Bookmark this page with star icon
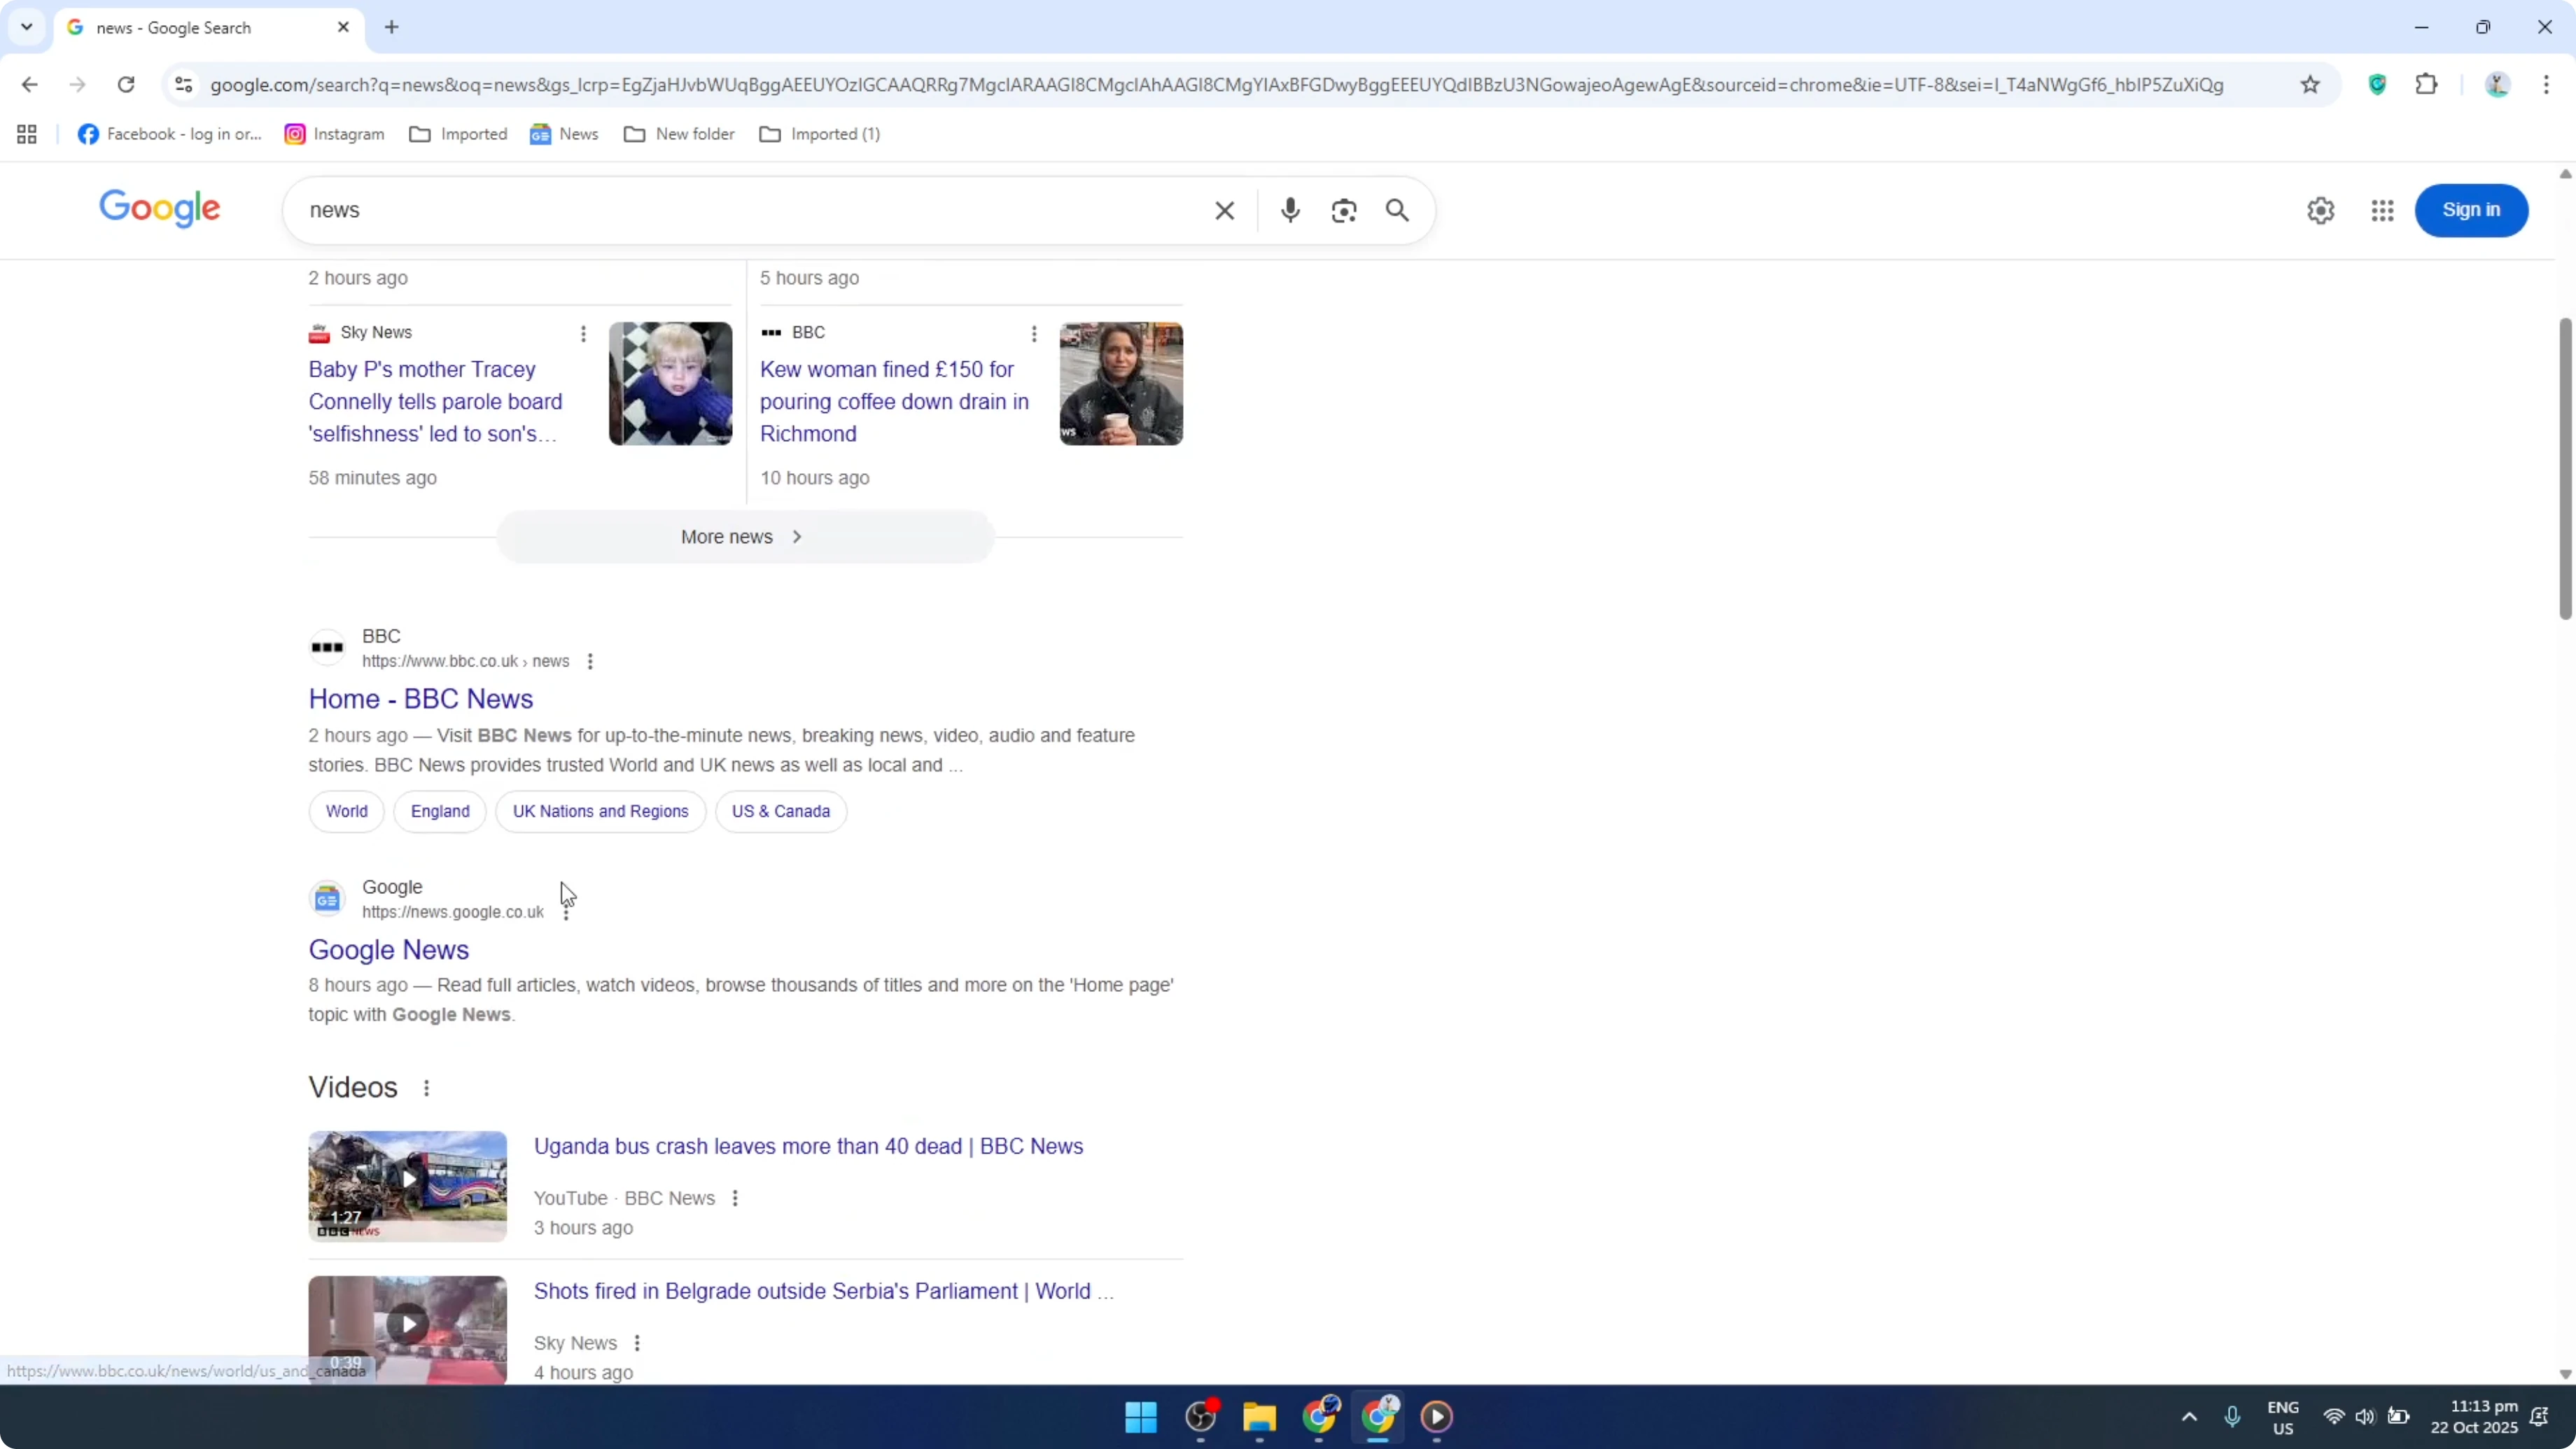The height and width of the screenshot is (1449, 2576). pos(2310,85)
